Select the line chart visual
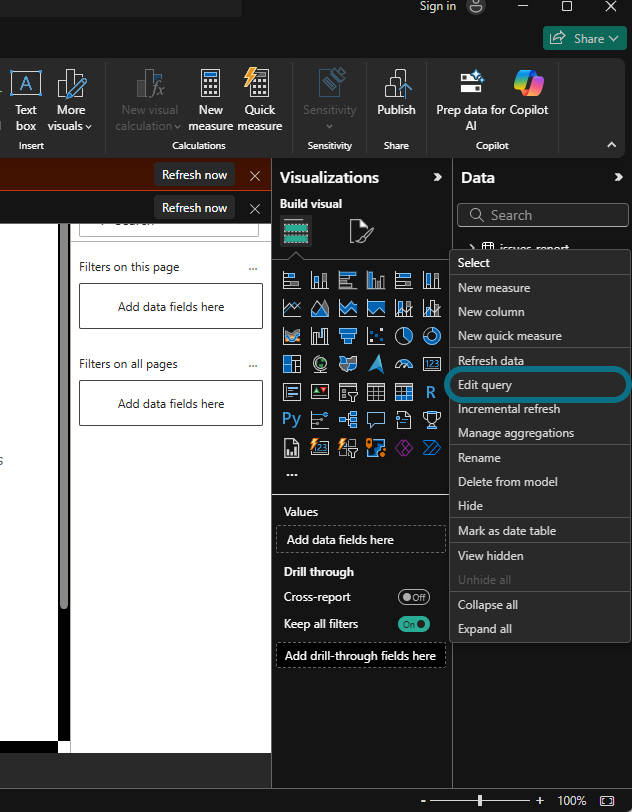This screenshot has width=632, height=812. 292,308
